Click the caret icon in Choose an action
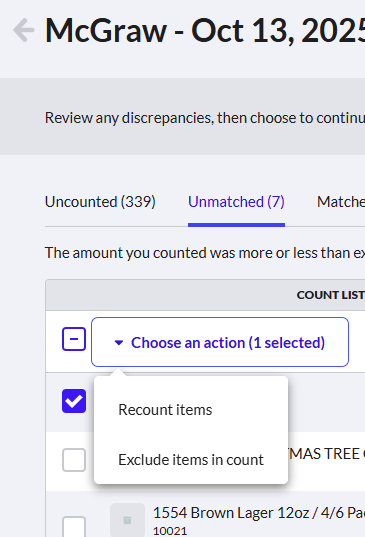Screen dimensions: 365x537 pyautogui.click(x=119, y=342)
